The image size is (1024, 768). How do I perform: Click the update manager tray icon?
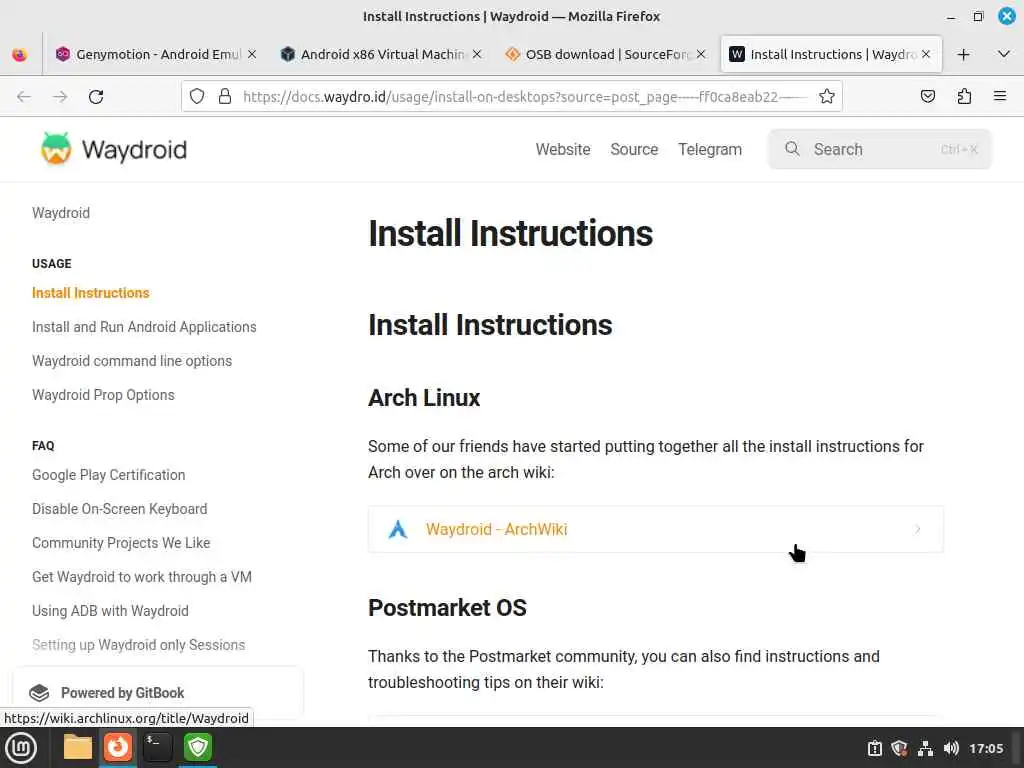[874, 748]
